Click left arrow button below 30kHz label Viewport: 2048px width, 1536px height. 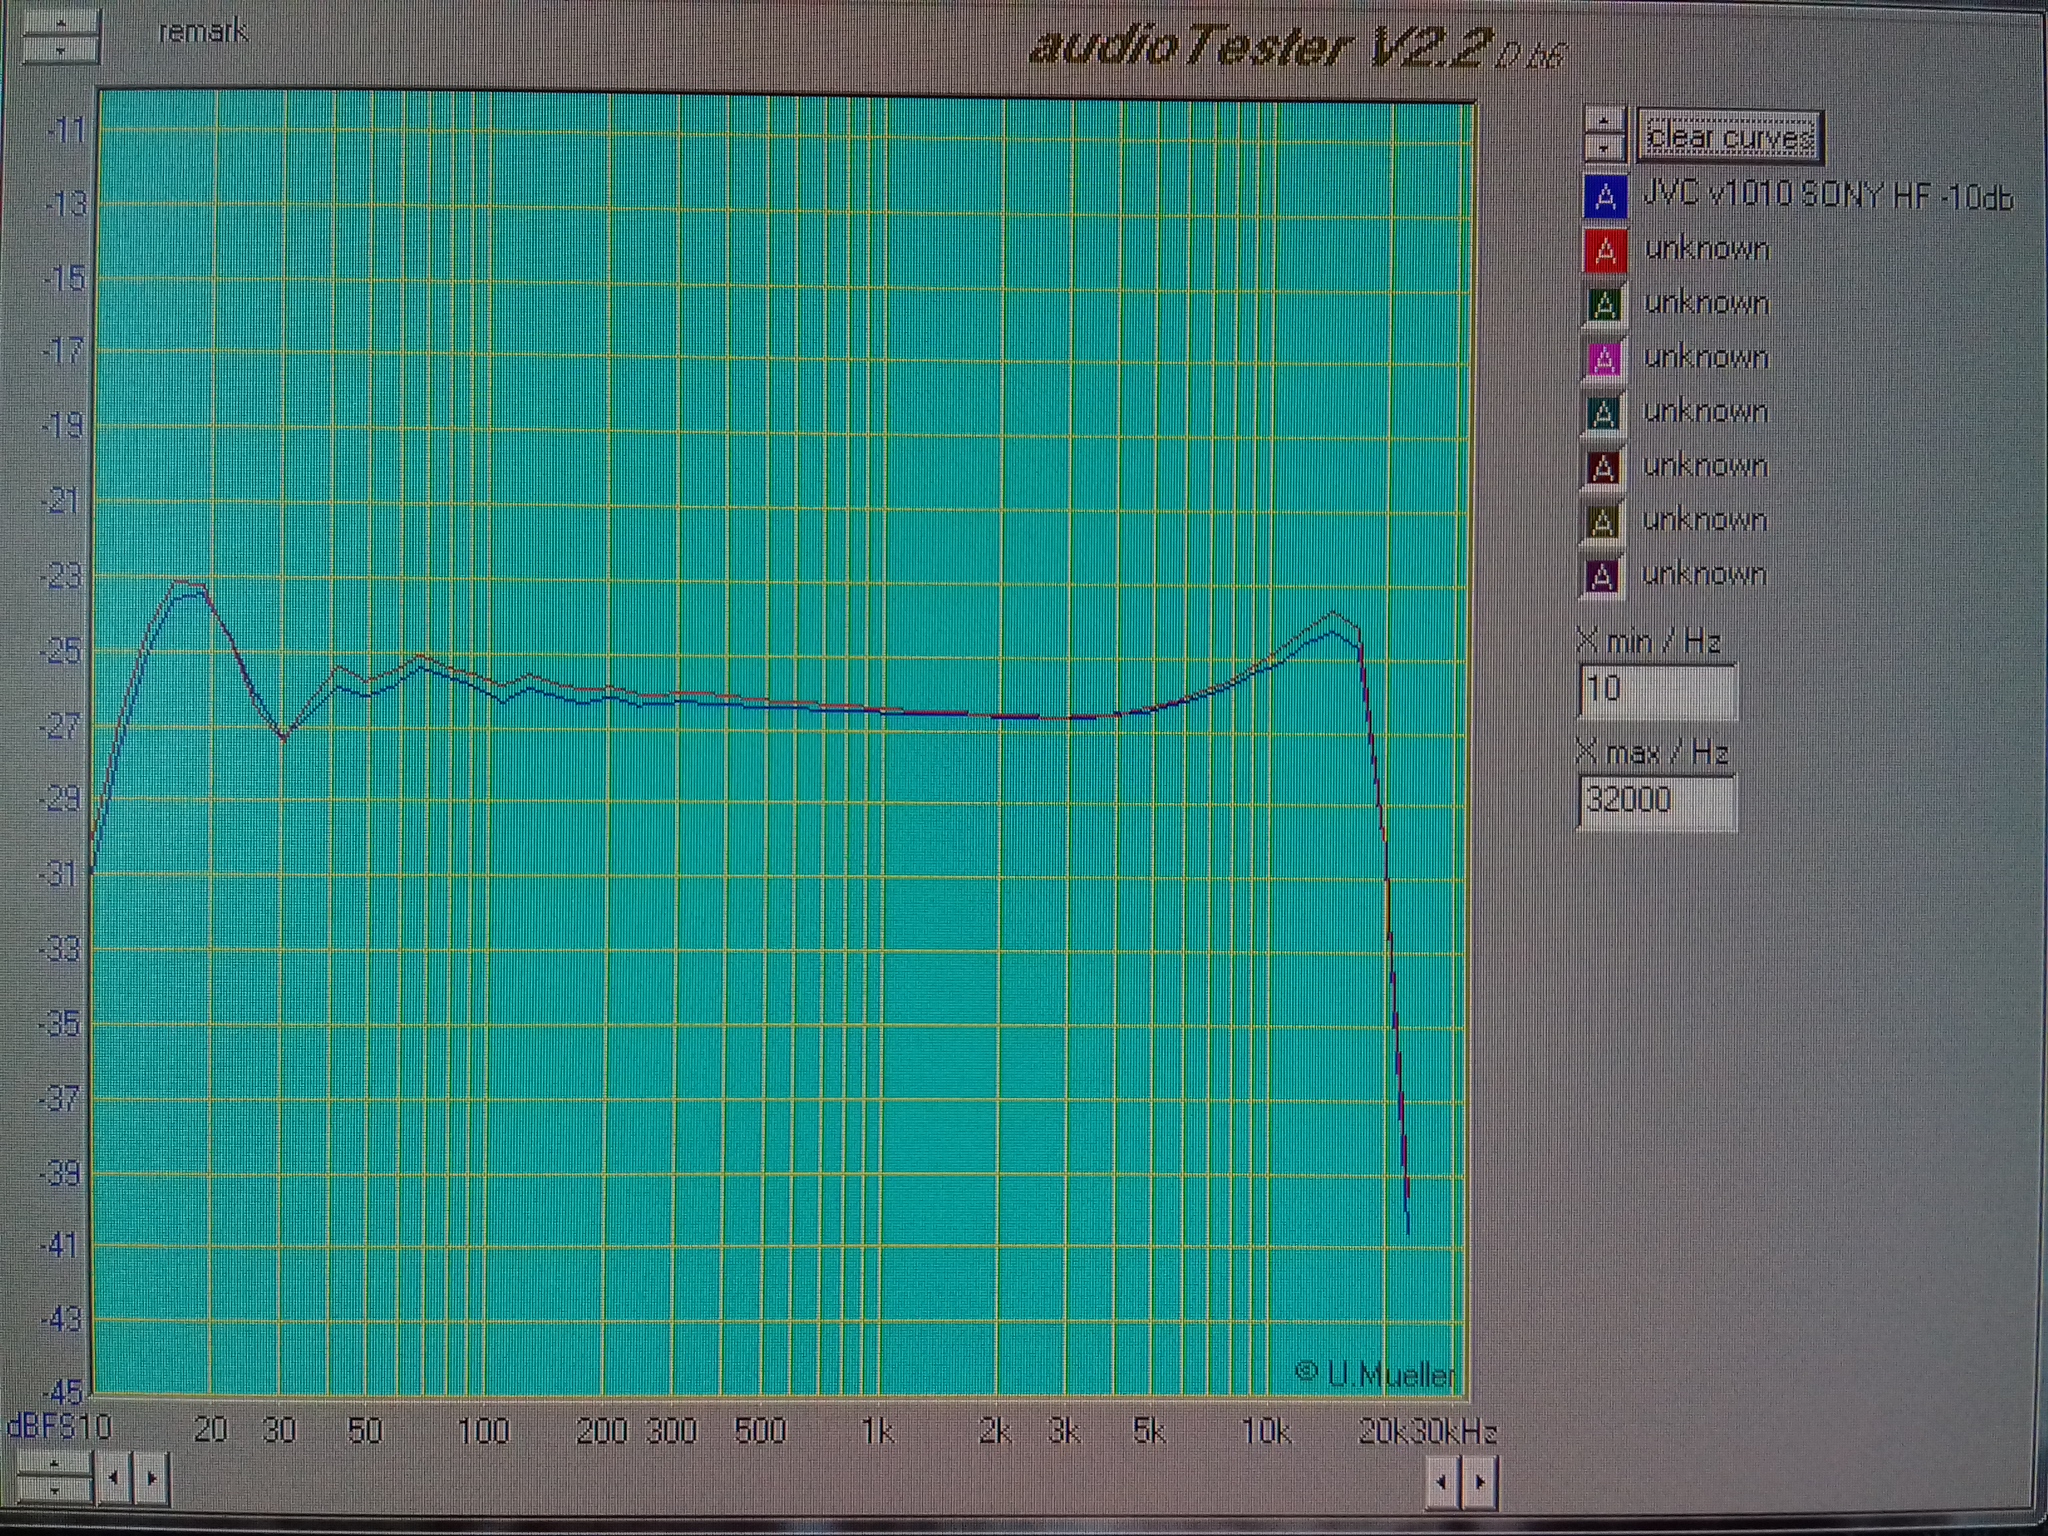pyautogui.click(x=1440, y=1482)
